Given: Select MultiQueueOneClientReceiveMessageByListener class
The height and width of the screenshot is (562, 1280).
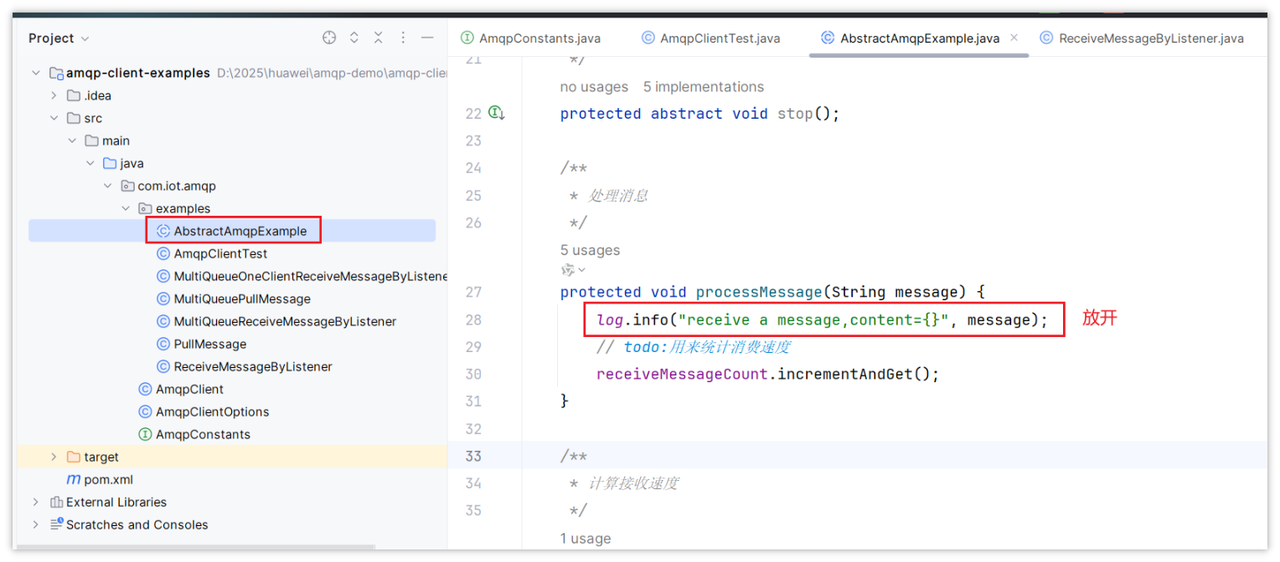Looking at the screenshot, I should point(310,276).
